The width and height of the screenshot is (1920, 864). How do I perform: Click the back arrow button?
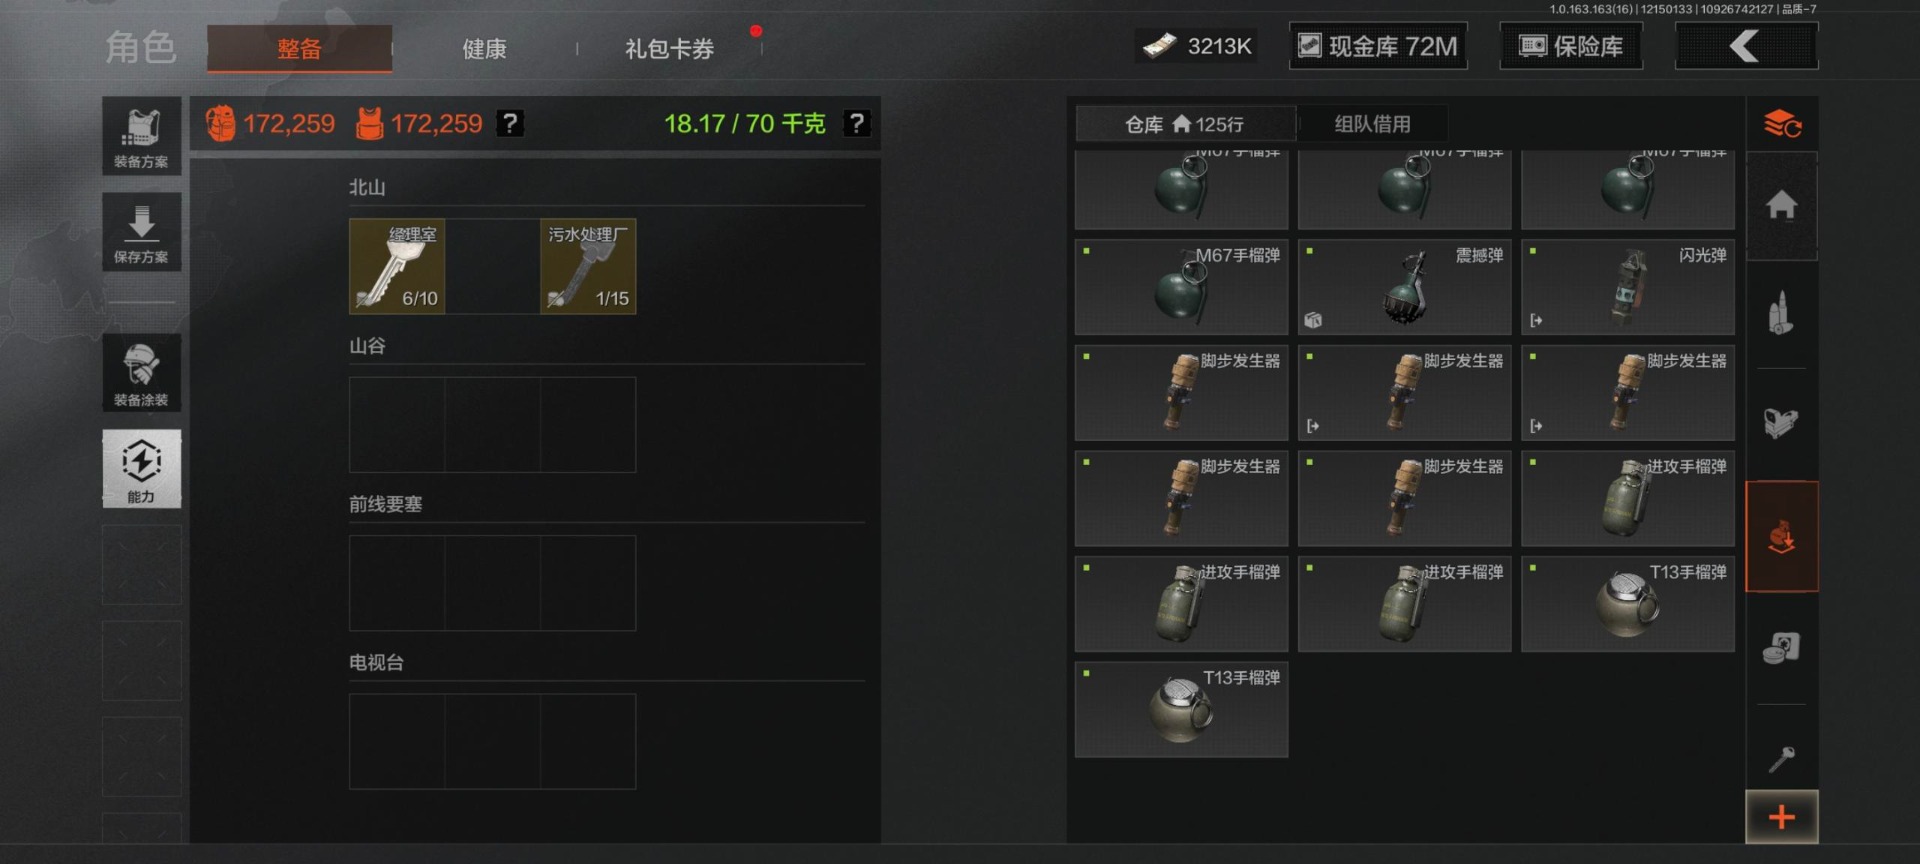click(x=1746, y=46)
